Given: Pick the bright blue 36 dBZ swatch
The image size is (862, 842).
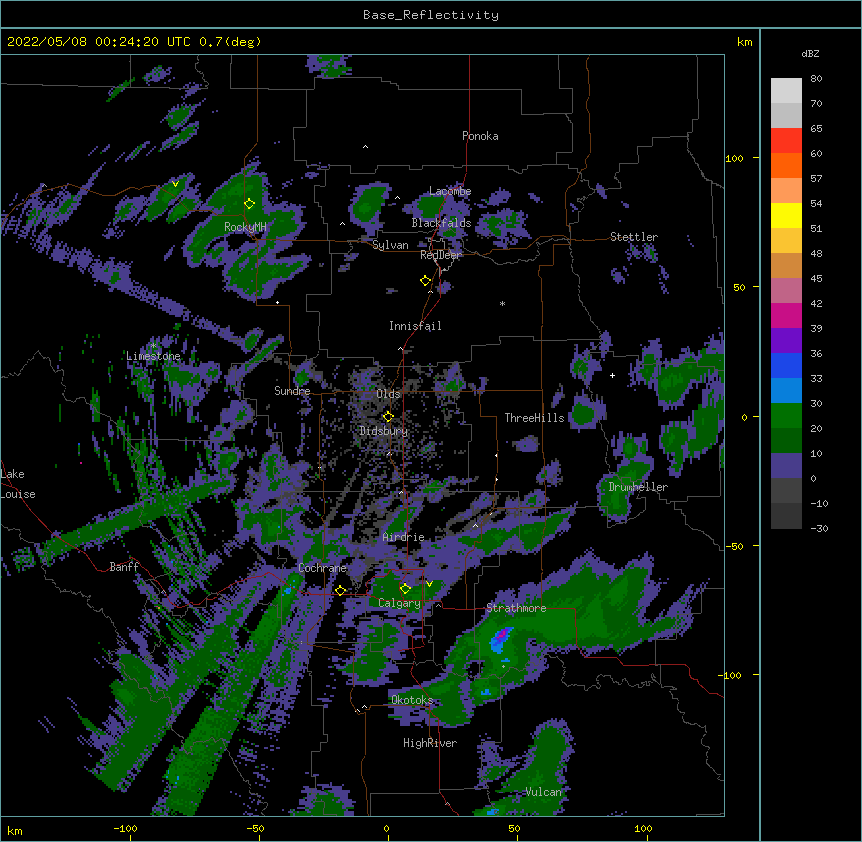Looking at the screenshot, I should (786, 365).
